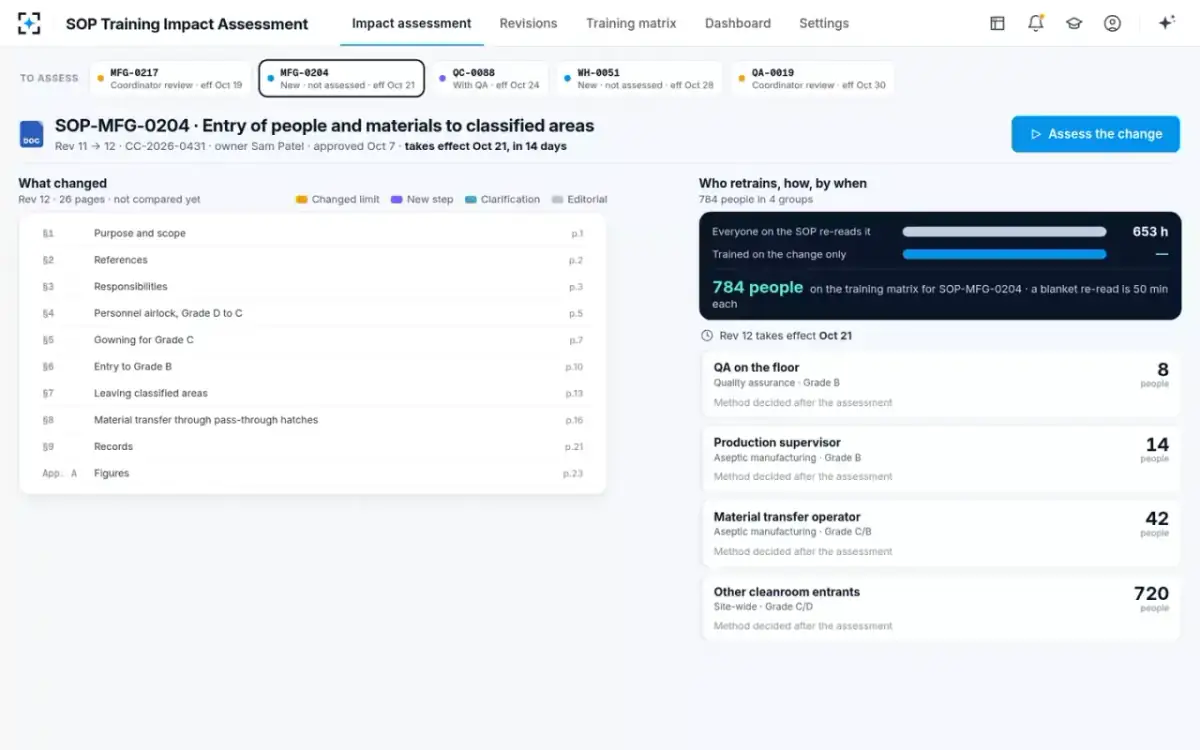
Task: Open the user profile icon
Action: tap(1112, 23)
